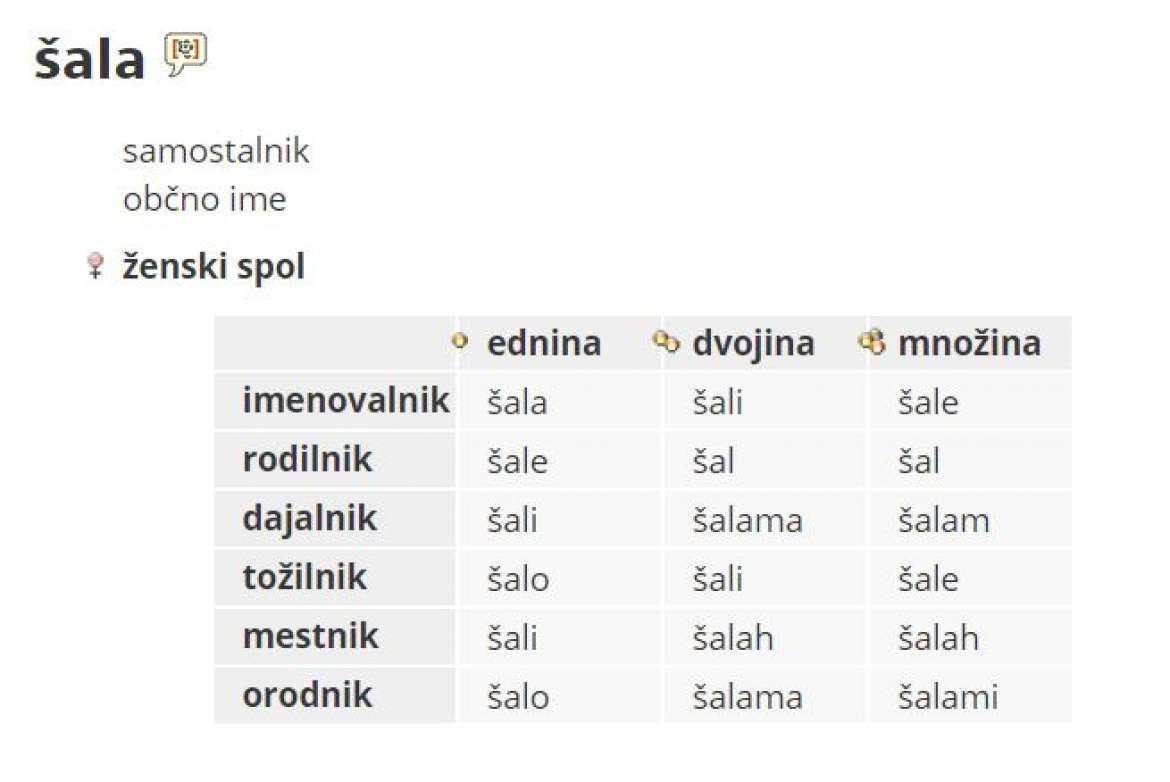
Task: Click the single dot icon beside ednina
Action: (x=460, y=341)
